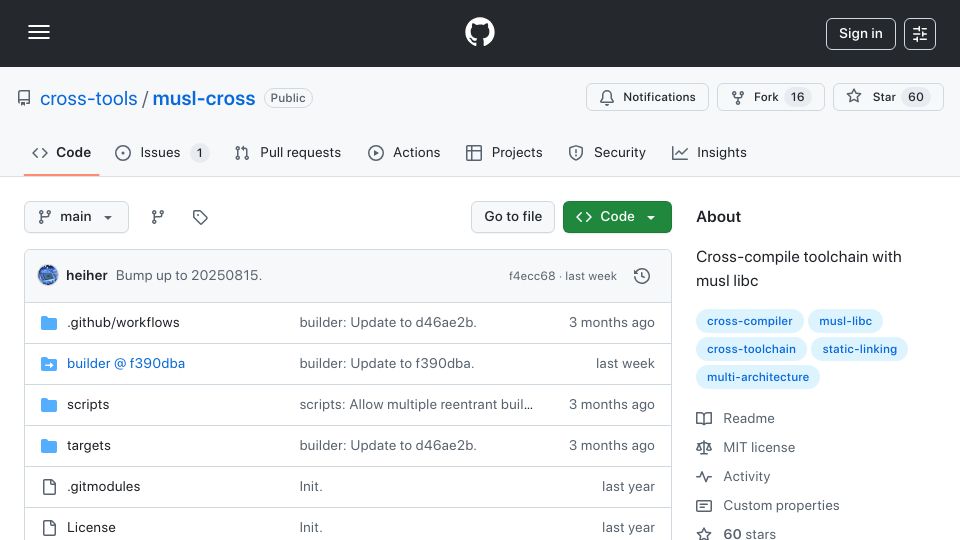Select the cross-toolchain topic tag
Image resolution: width=960 pixels, height=540 pixels.
[751, 349]
